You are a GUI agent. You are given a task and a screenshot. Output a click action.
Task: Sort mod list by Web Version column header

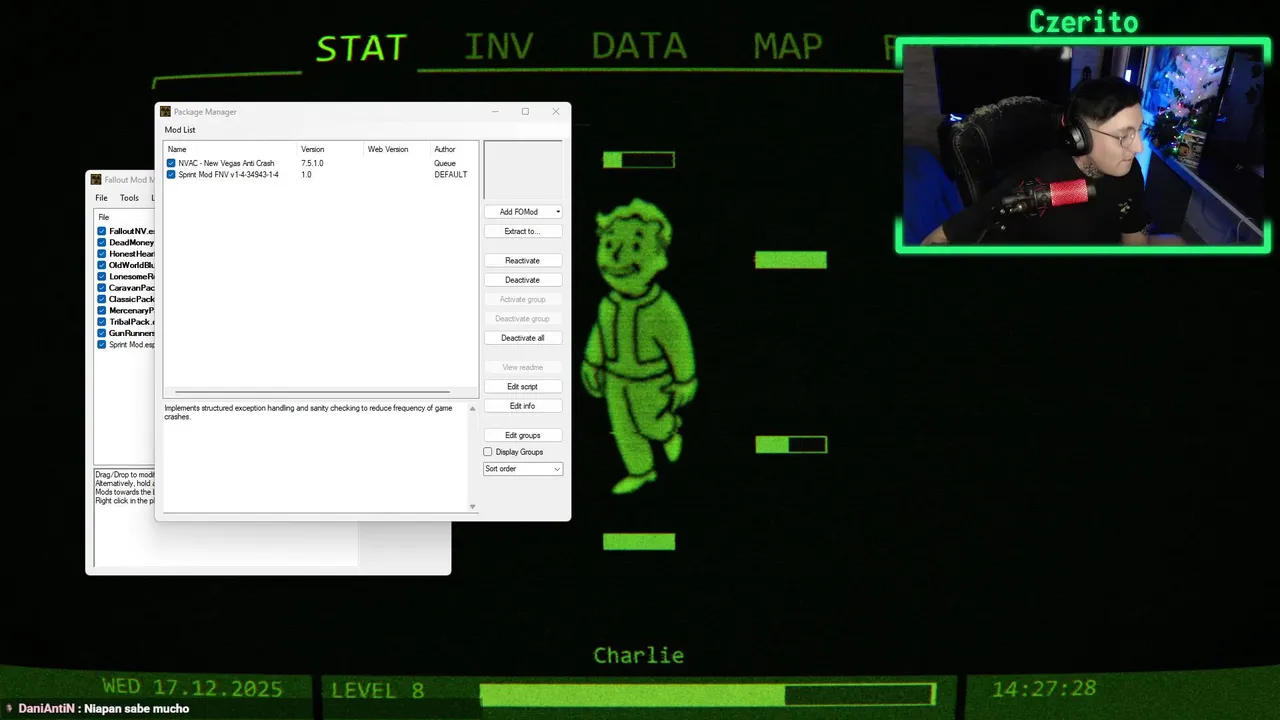coord(397,150)
